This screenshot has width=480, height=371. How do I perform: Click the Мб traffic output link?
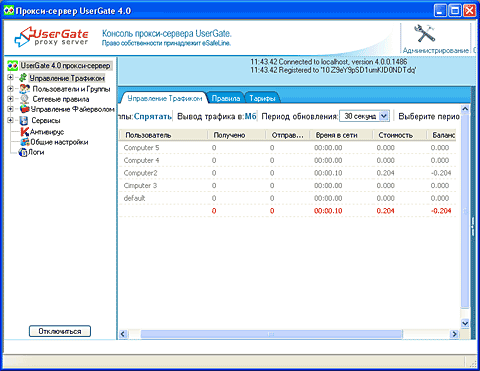[251, 116]
